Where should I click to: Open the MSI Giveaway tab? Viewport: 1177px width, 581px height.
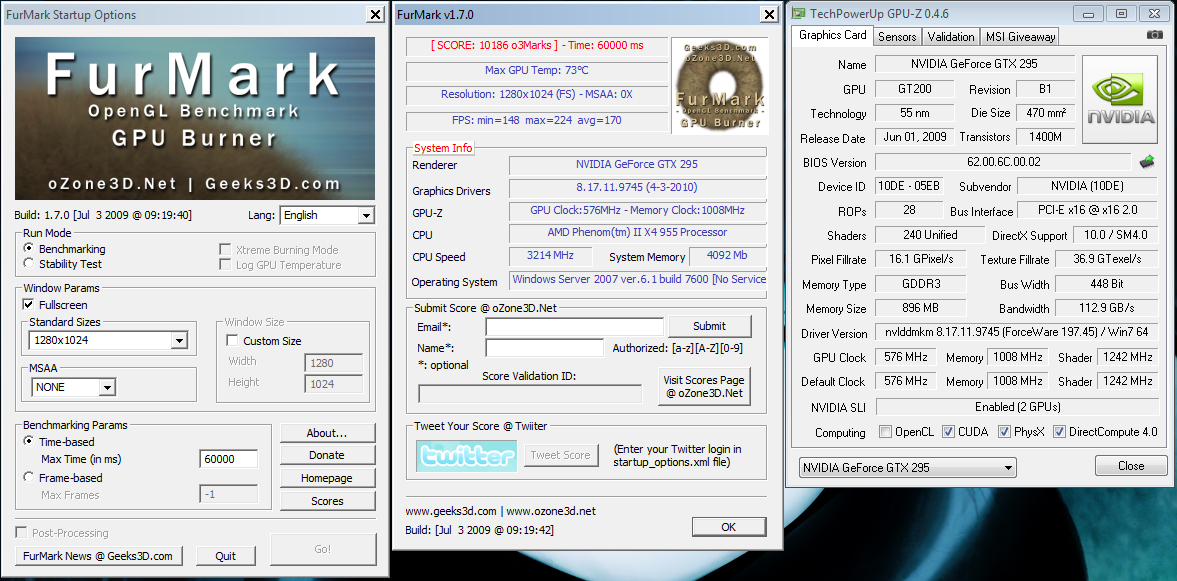coord(1020,36)
